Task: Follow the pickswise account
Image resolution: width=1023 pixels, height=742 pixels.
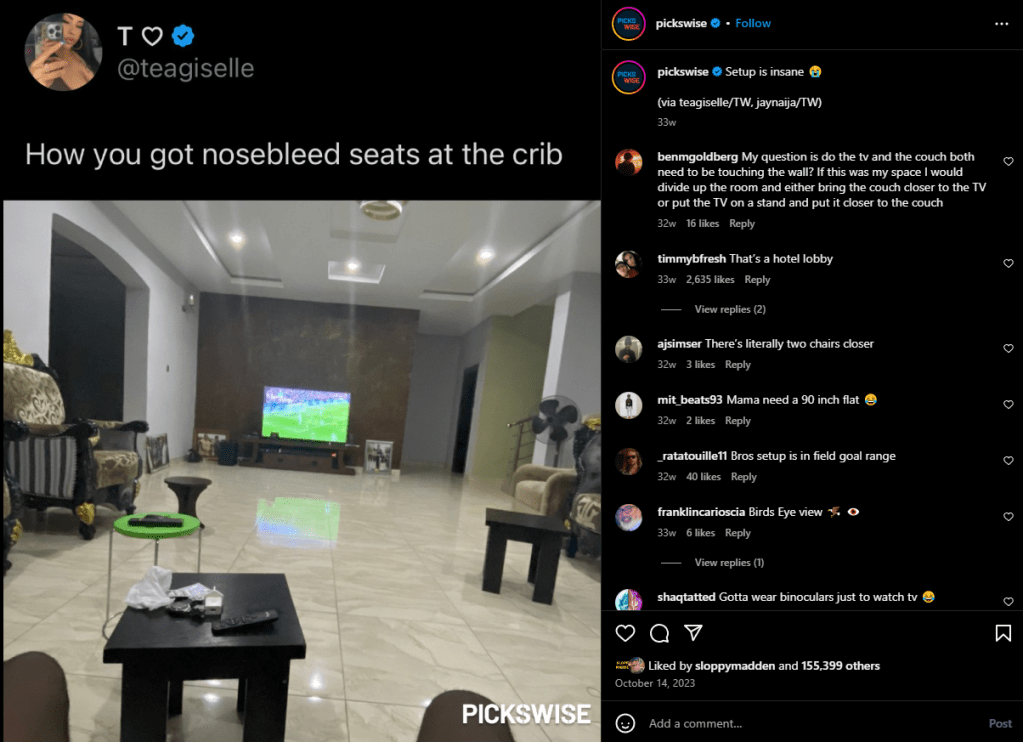Action: tap(752, 23)
